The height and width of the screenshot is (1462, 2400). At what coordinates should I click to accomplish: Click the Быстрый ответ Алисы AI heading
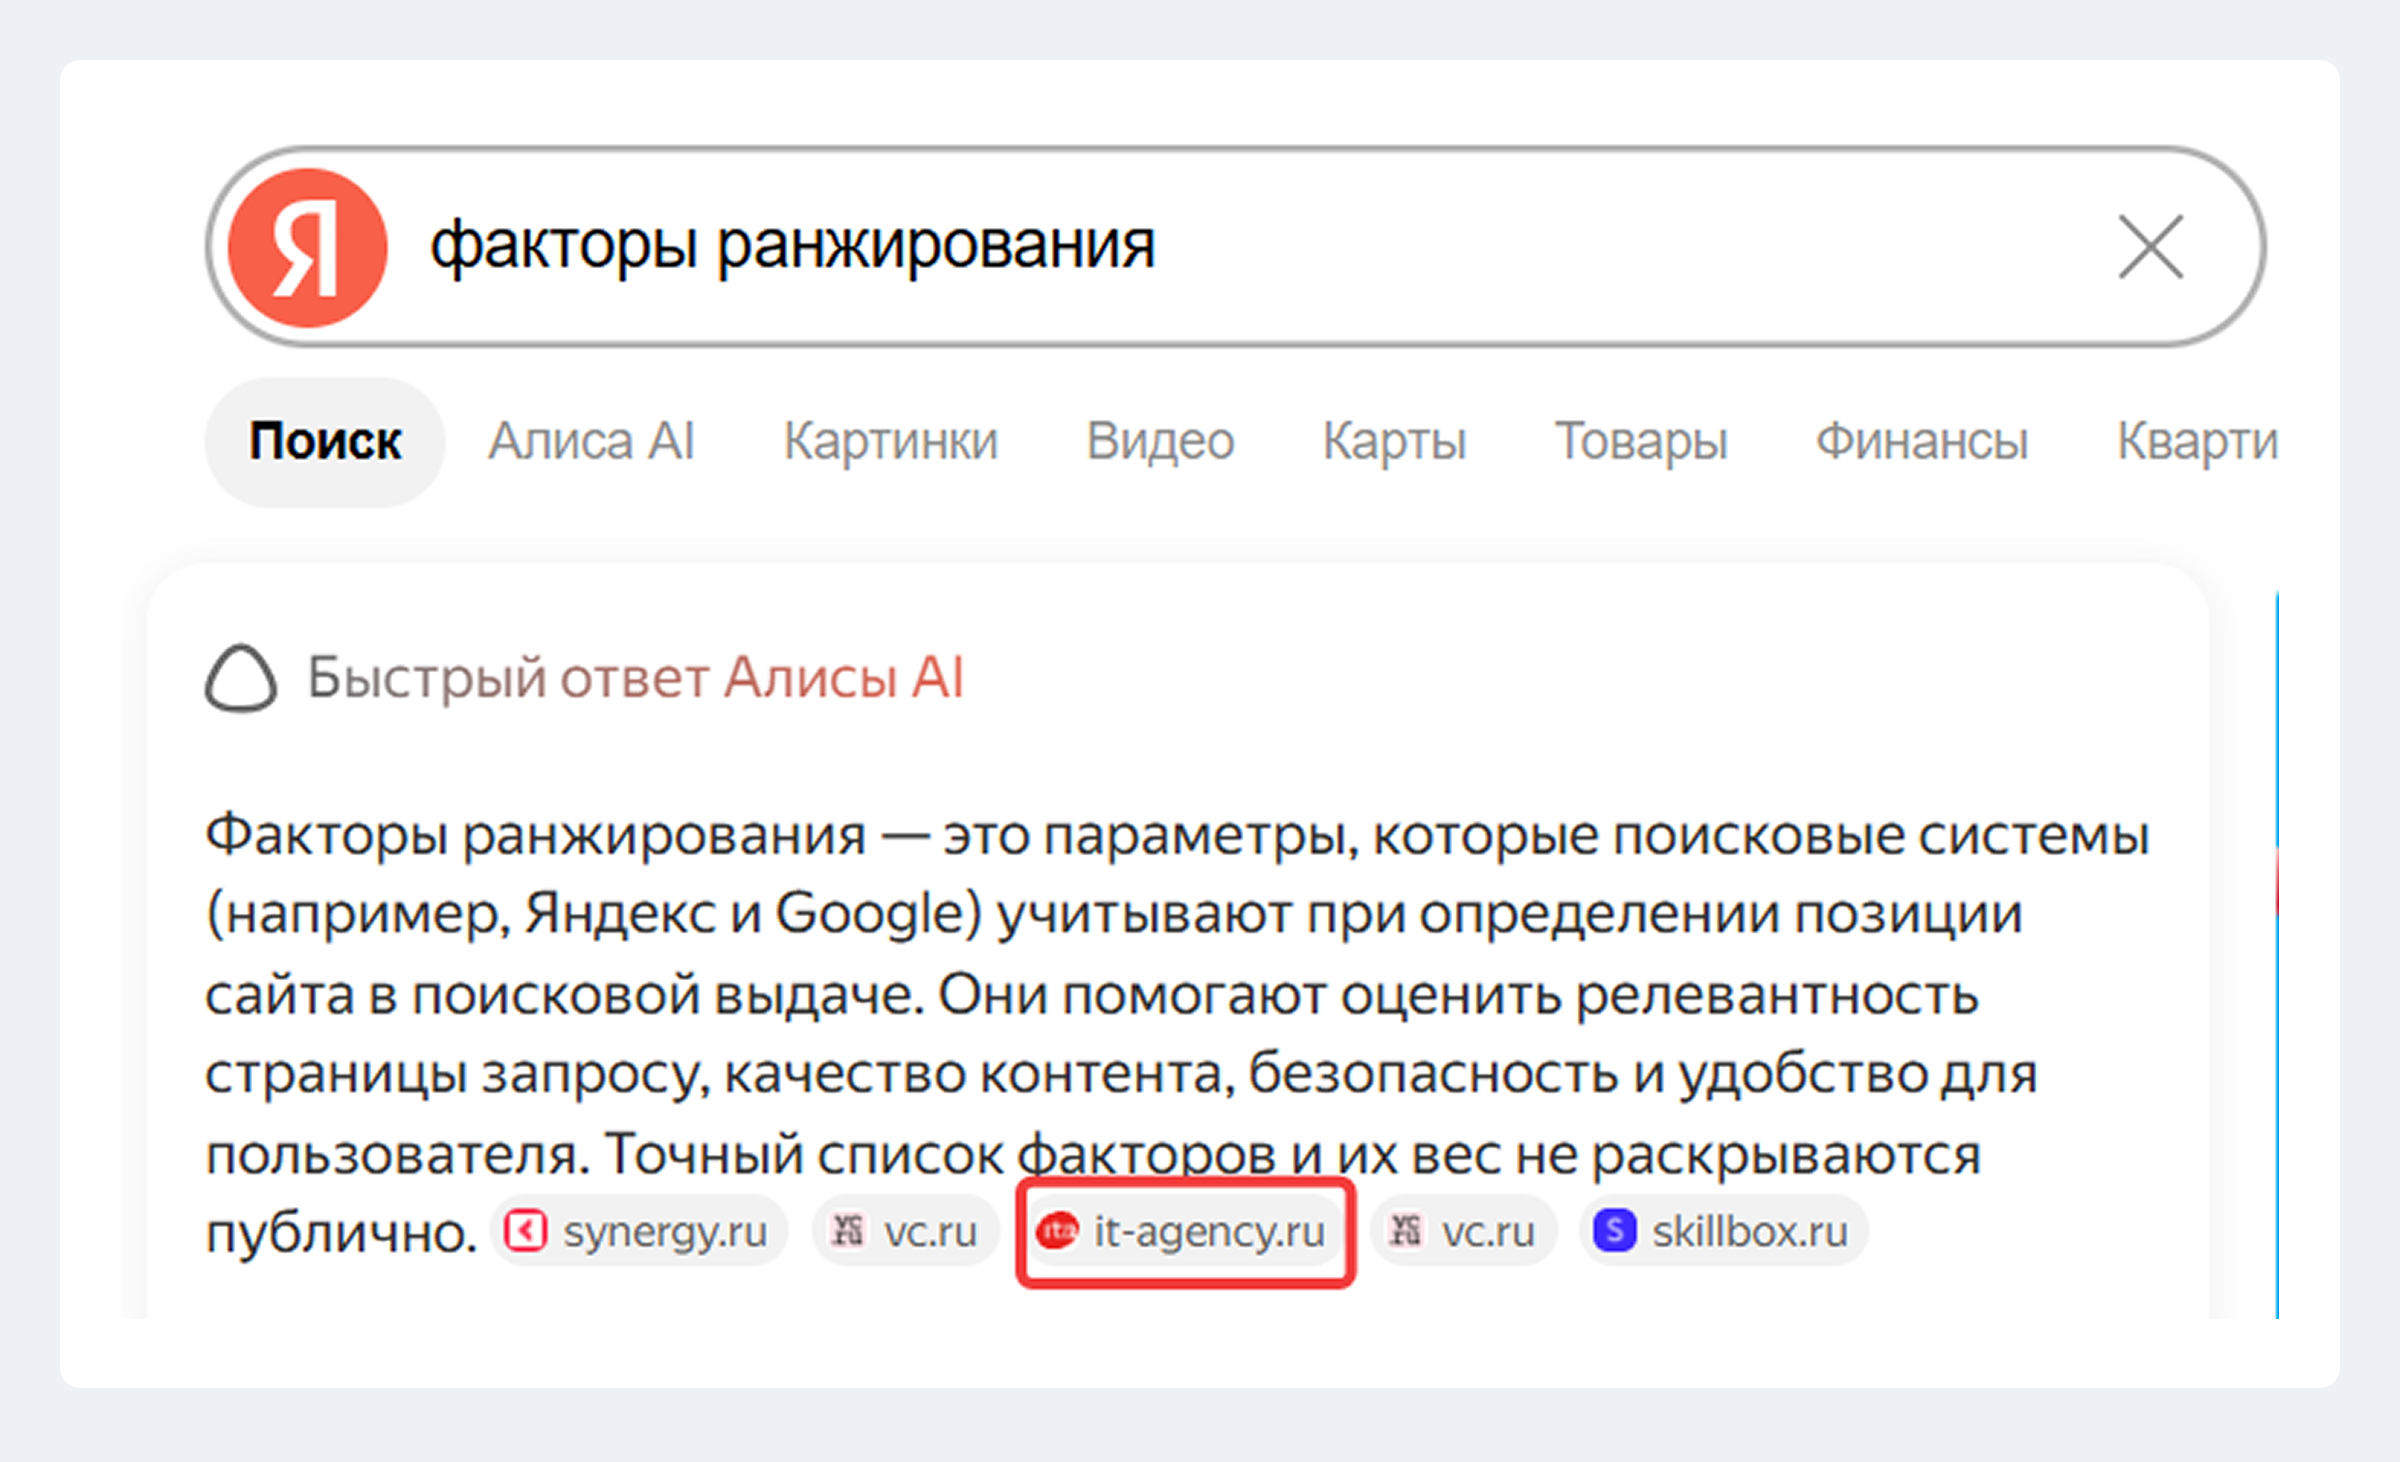[635, 679]
